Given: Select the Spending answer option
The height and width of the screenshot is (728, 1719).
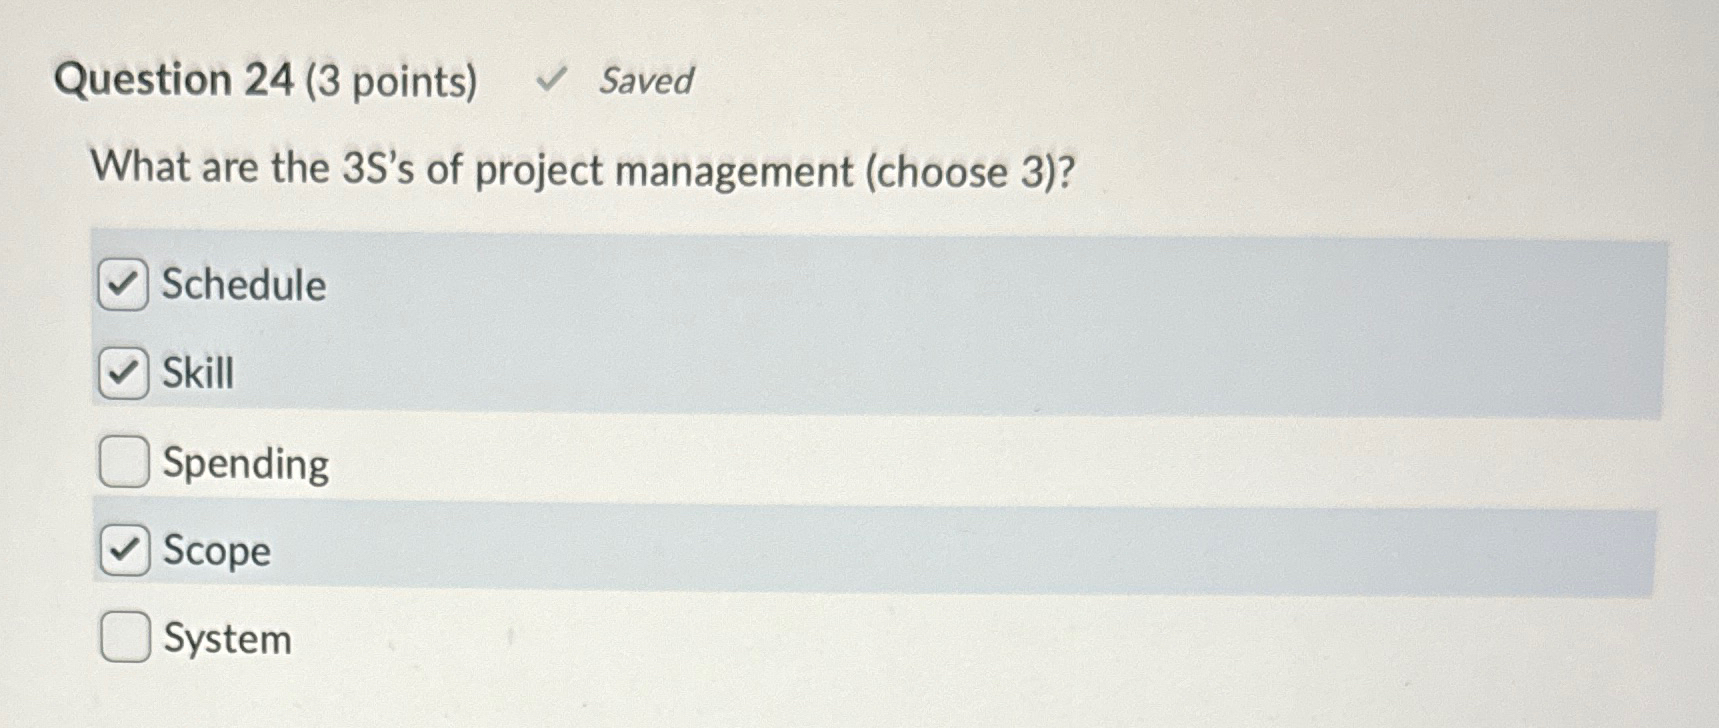Looking at the screenshot, I should (245, 461).
